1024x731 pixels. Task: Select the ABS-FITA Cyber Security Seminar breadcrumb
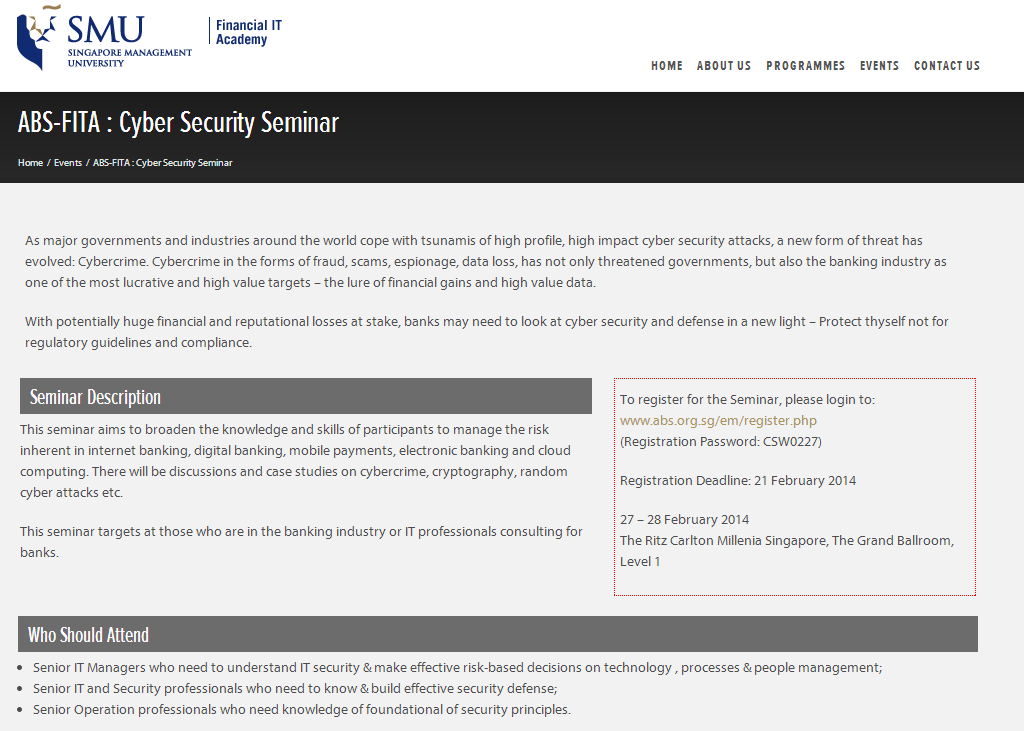pyautogui.click(x=163, y=163)
